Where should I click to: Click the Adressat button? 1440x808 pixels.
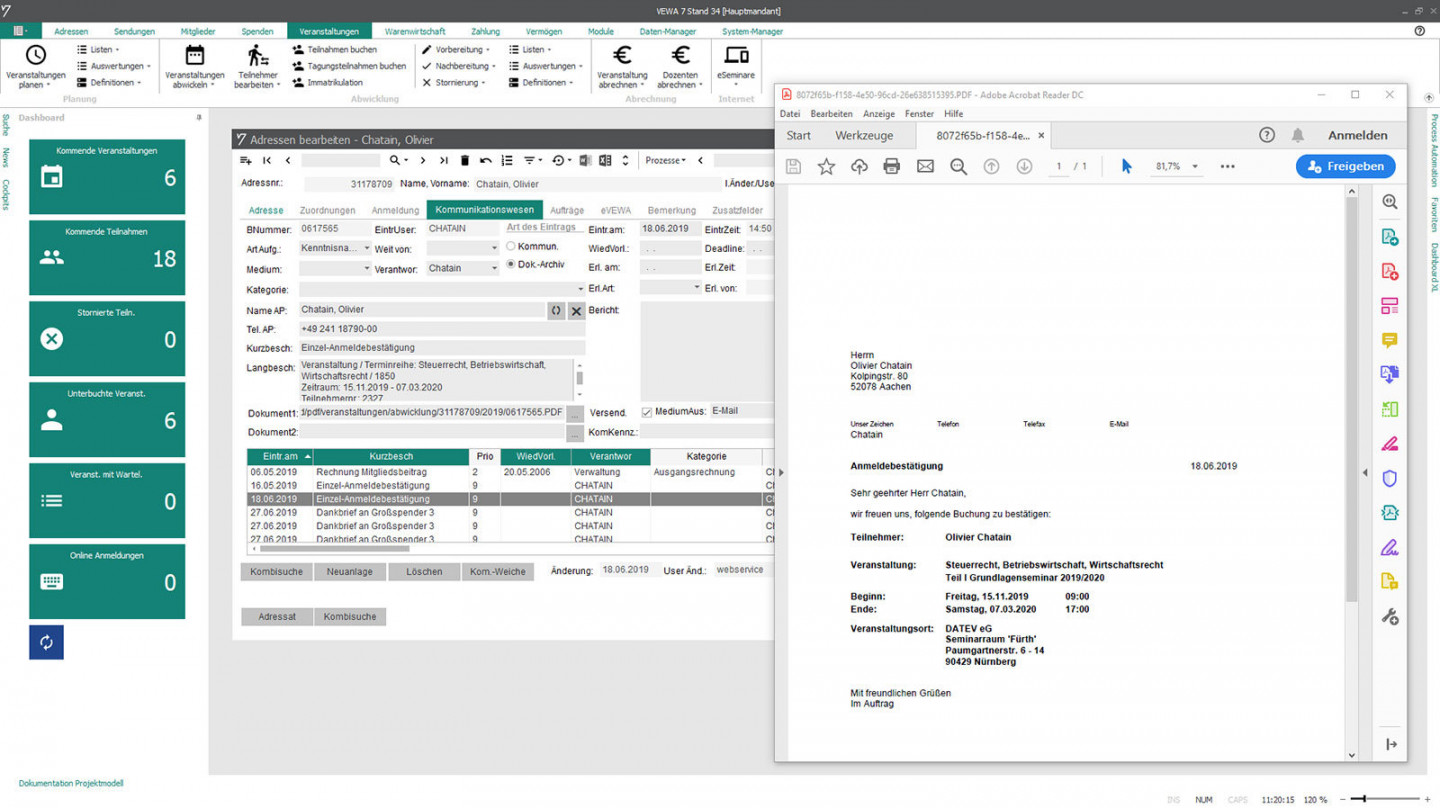pos(277,617)
